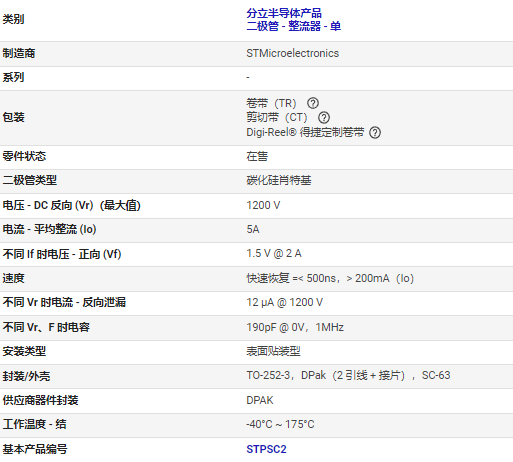Click the 5A average rectified current value
This screenshot has width=513, height=462.
(253, 229)
